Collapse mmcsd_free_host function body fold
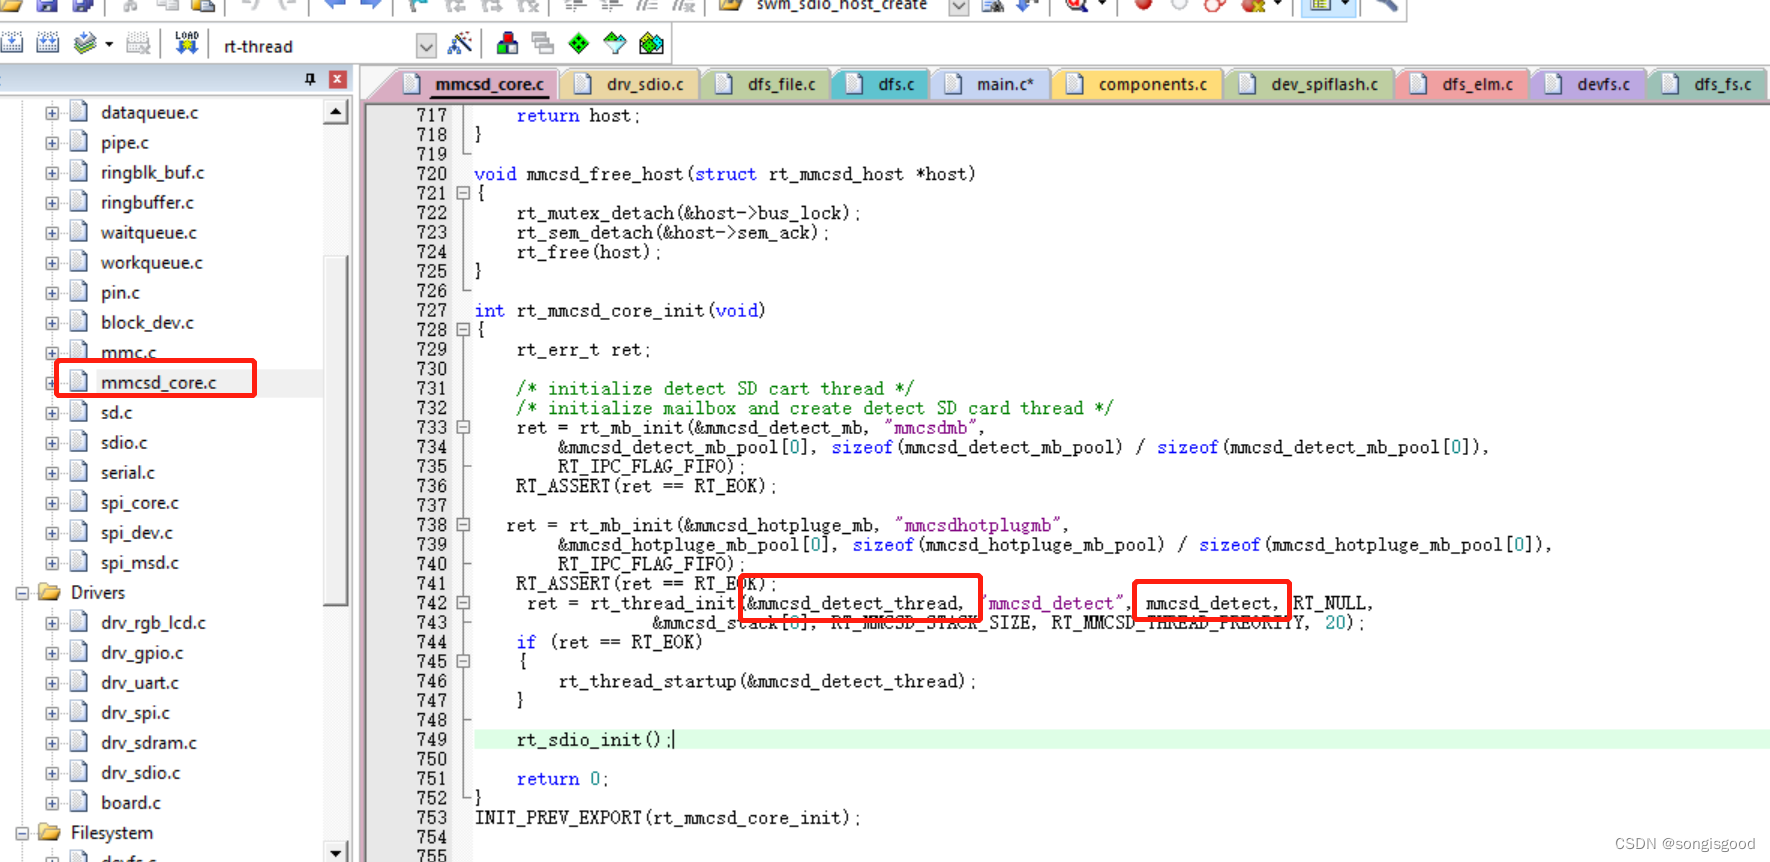The image size is (1770, 862). [x=463, y=193]
